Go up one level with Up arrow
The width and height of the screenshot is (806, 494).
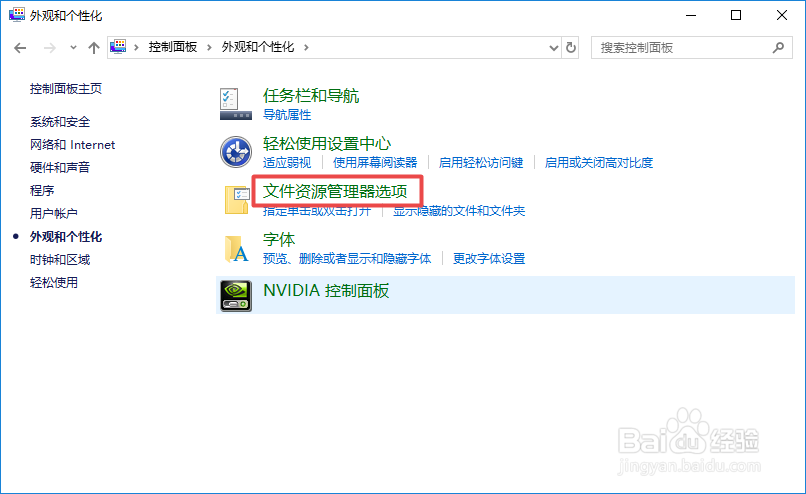coord(94,48)
